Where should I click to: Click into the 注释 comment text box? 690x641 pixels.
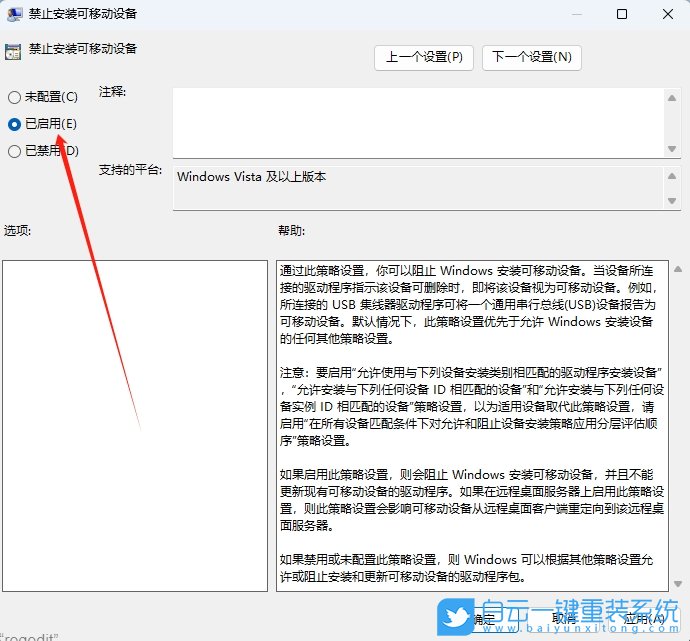[x=418, y=122]
